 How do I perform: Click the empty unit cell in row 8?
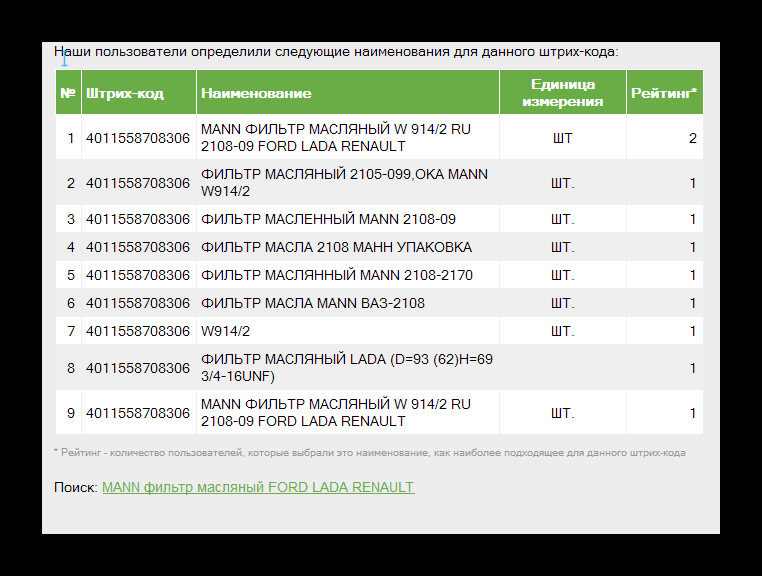tap(562, 368)
